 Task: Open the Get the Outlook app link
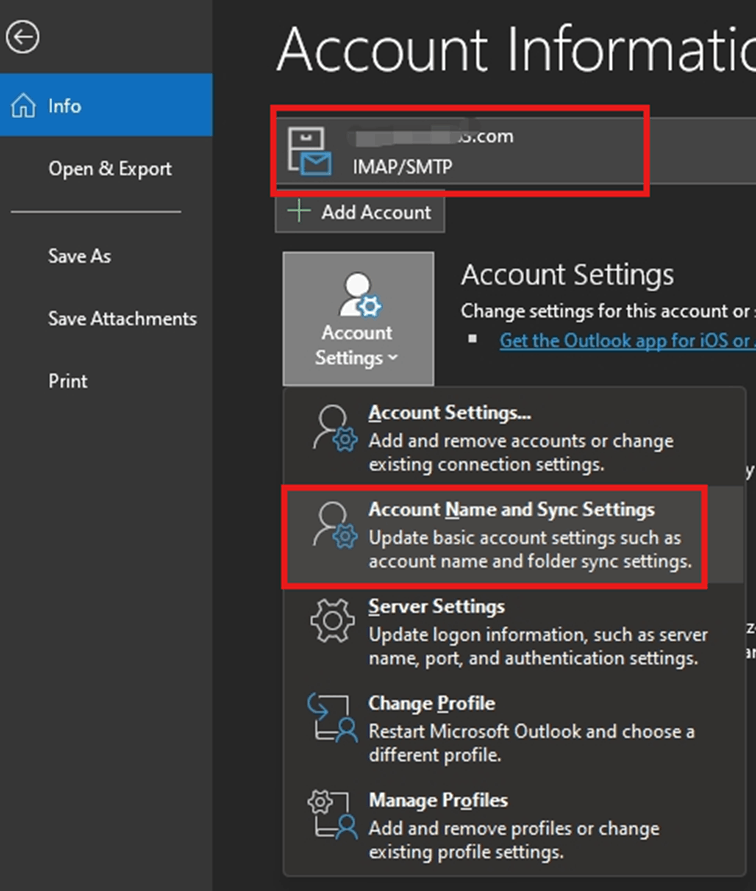click(x=628, y=340)
